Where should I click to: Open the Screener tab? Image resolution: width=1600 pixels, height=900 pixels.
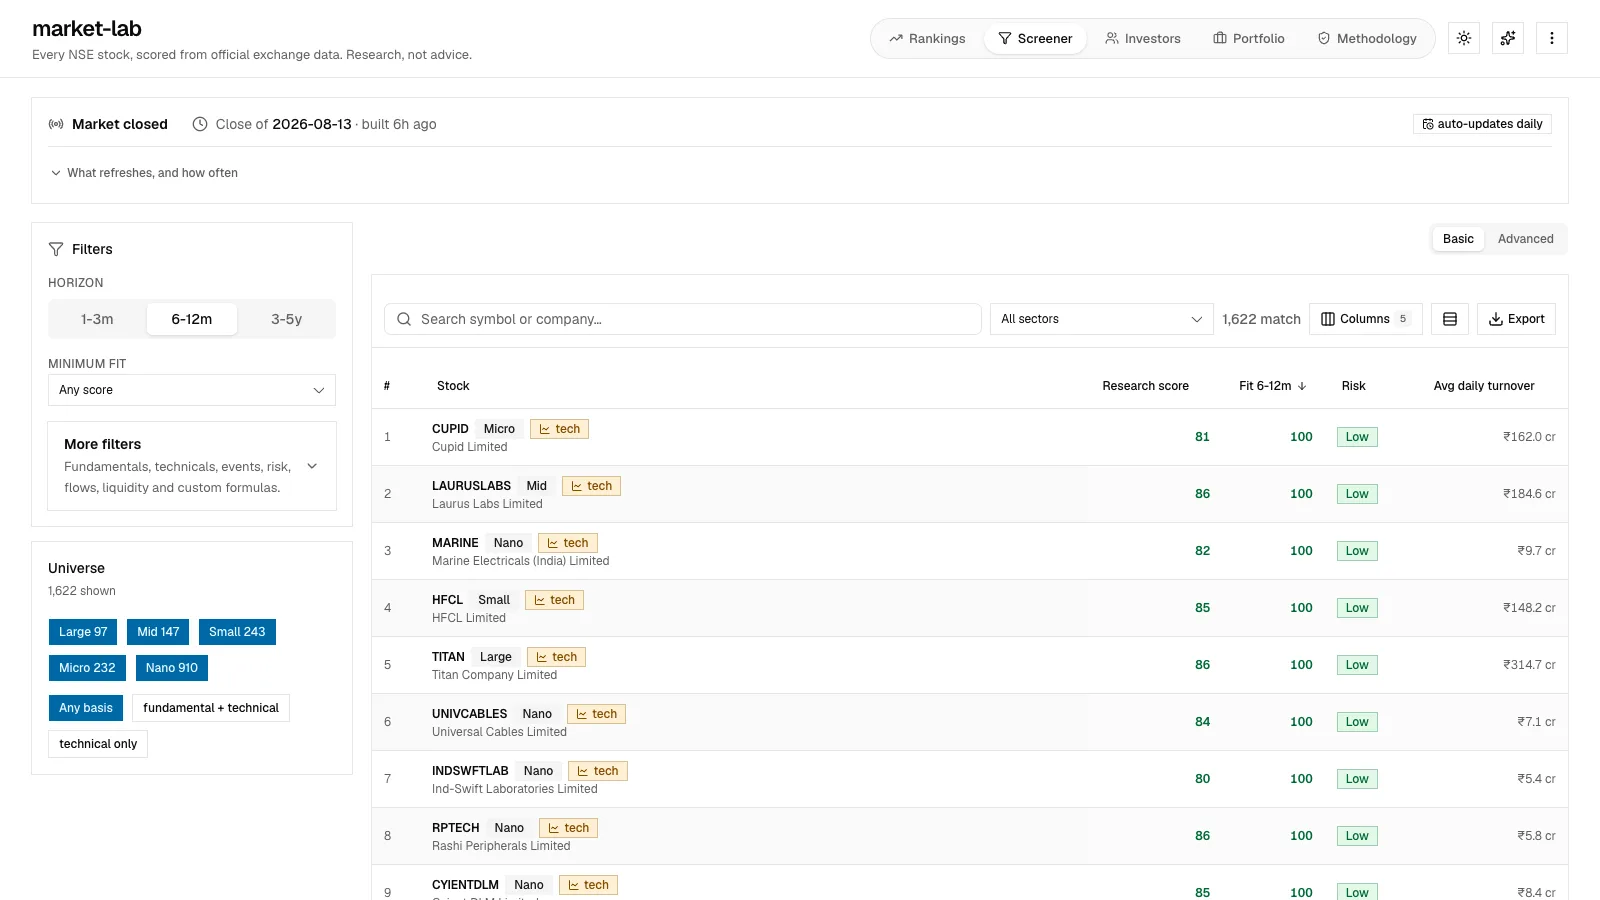(x=1035, y=38)
